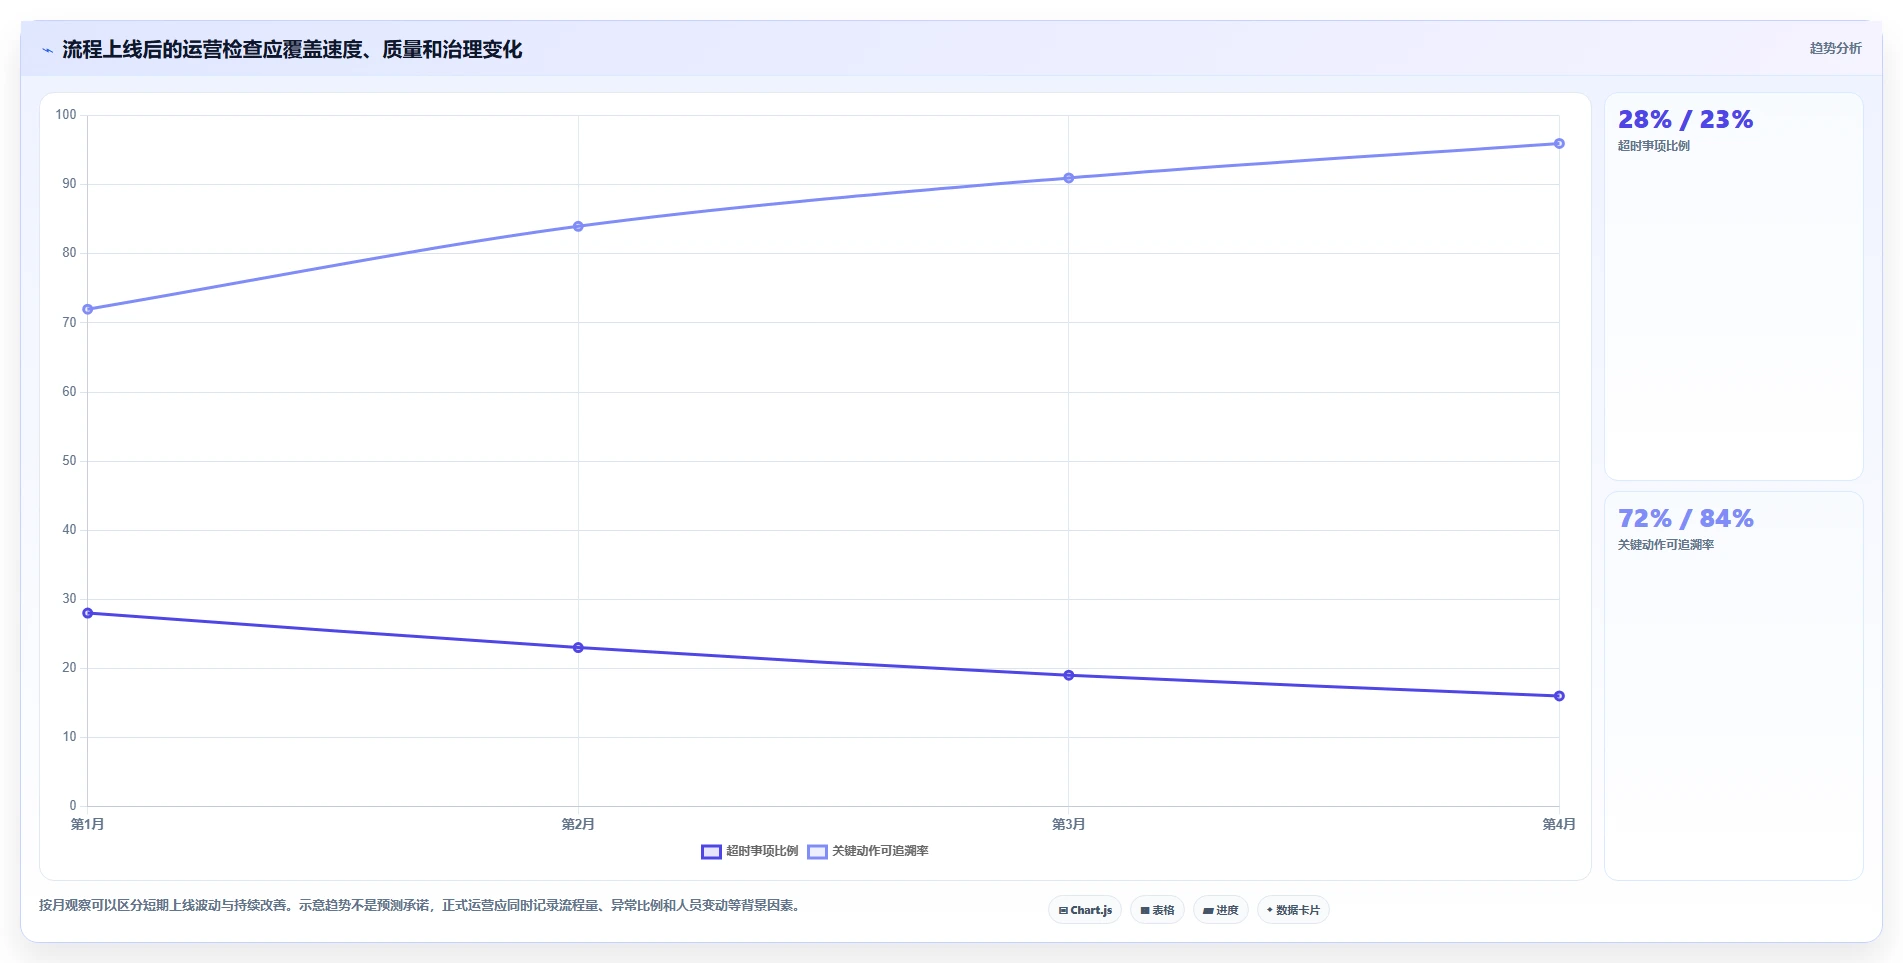Click the 趋势分析 label in header
This screenshot has width=1903, height=963.
[1835, 48]
